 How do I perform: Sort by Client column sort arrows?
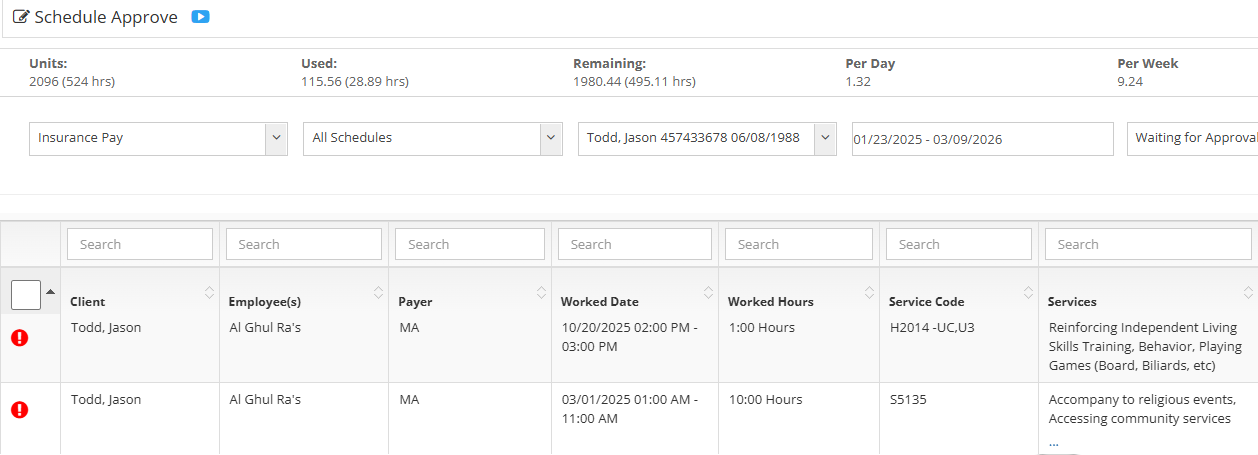coord(209,292)
